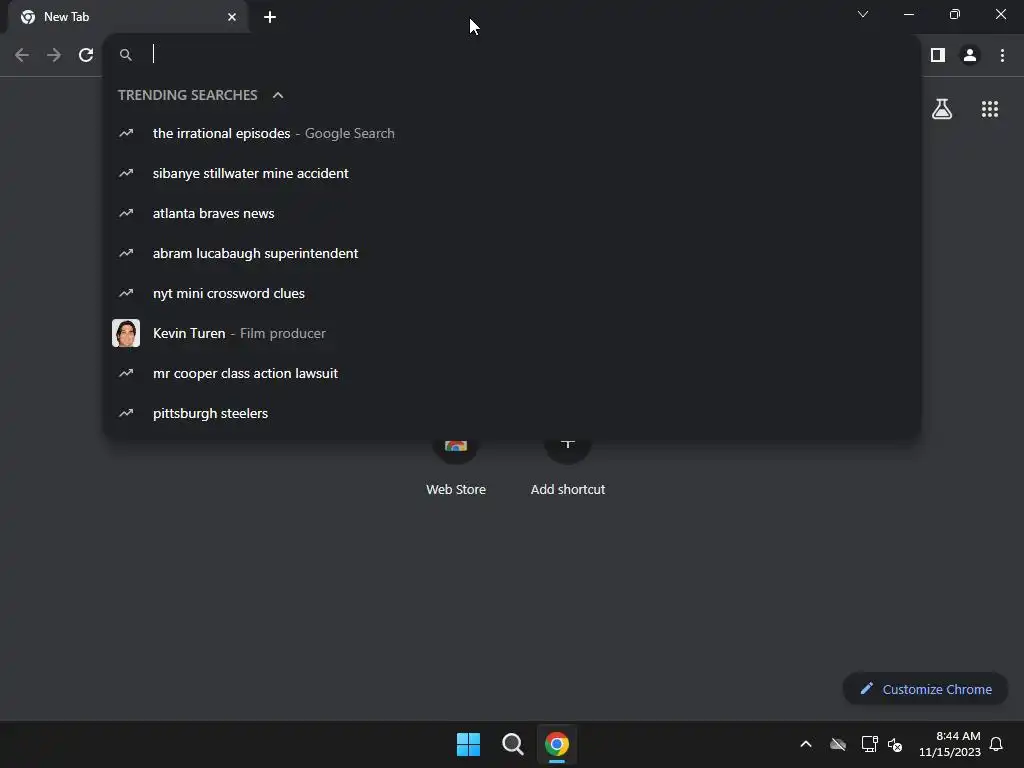Click the muted volume tray icon
The width and height of the screenshot is (1024, 768).
(895, 744)
